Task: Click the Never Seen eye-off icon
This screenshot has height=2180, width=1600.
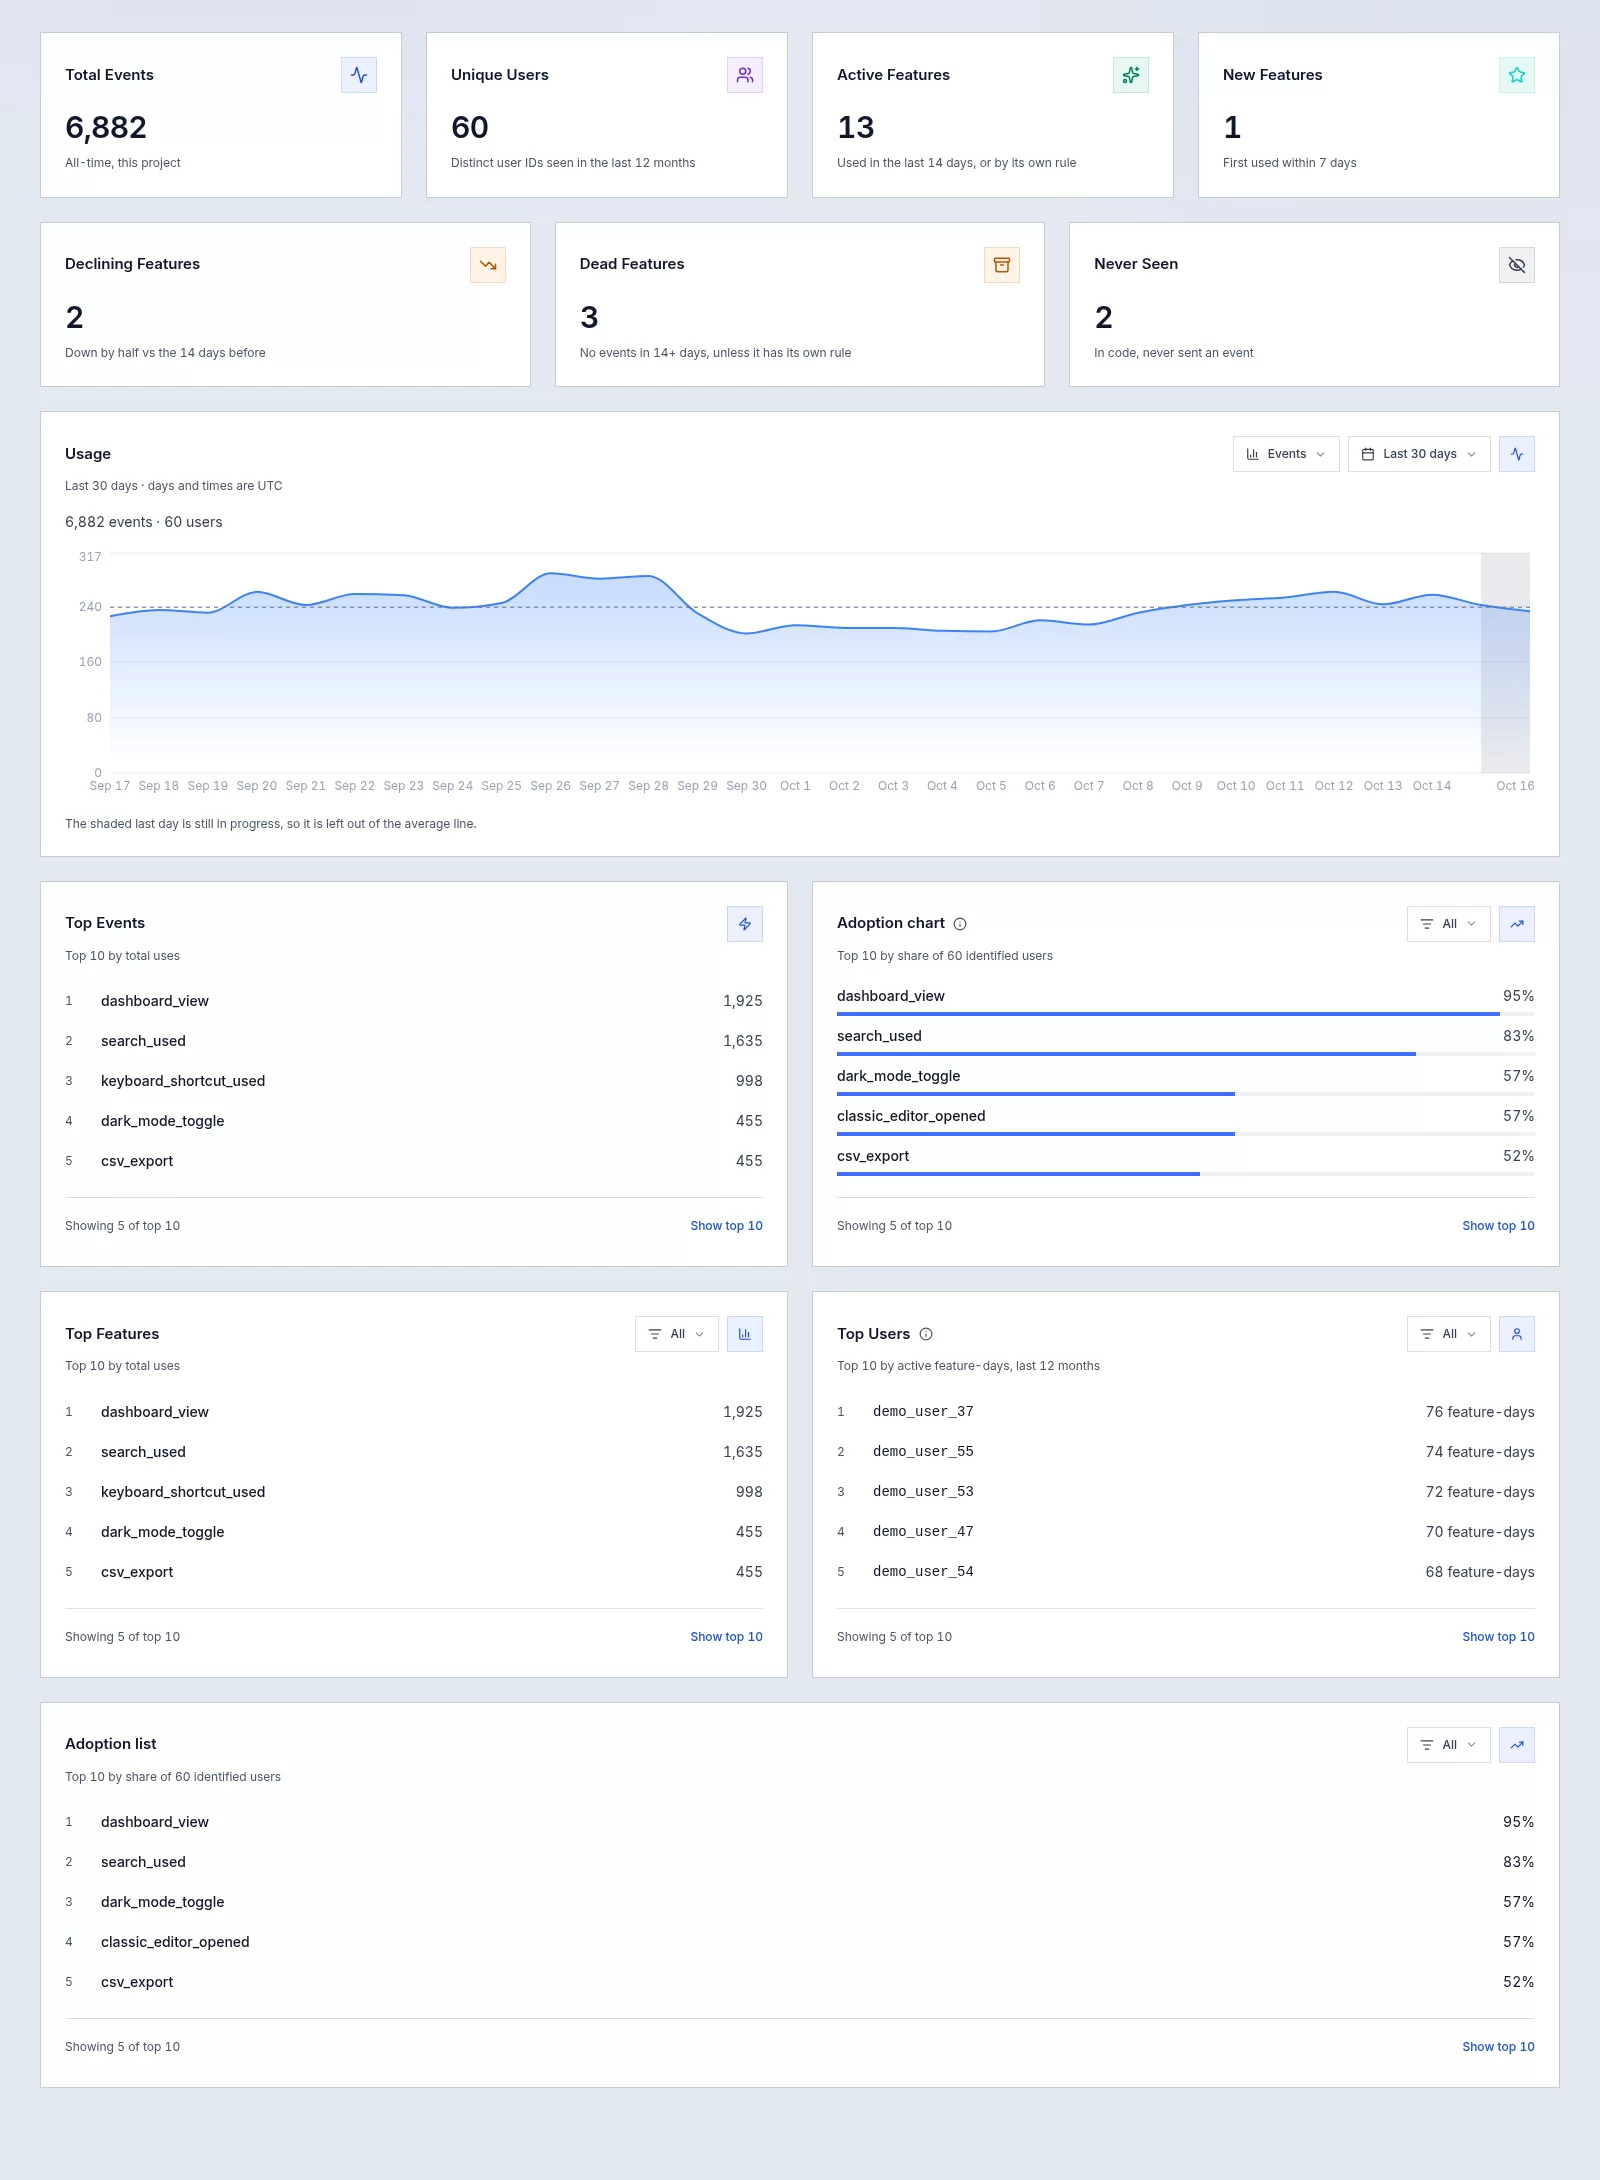Action: tap(1517, 265)
